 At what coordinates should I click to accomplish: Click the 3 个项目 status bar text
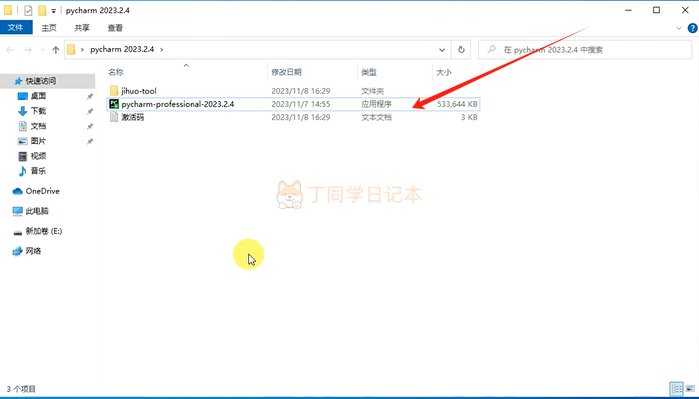[x=21, y=389]
